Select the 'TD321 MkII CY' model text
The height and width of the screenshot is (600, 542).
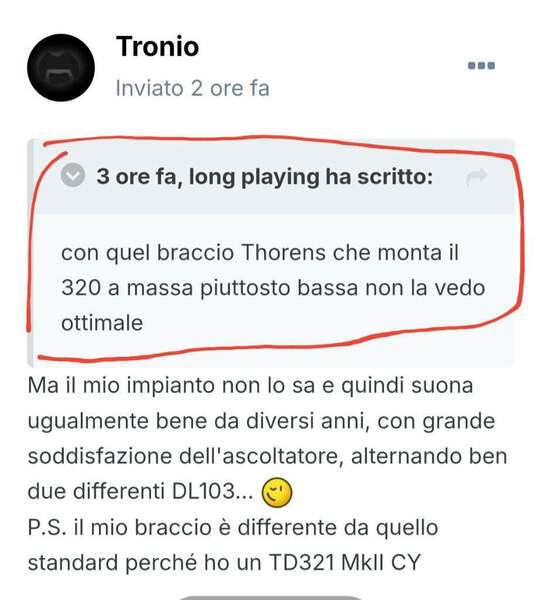pos(345,562)
